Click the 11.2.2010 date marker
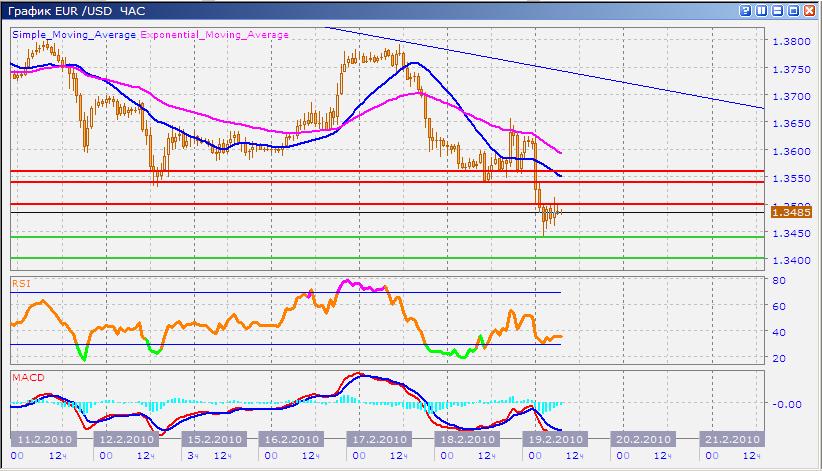 [x=43, y=439]
